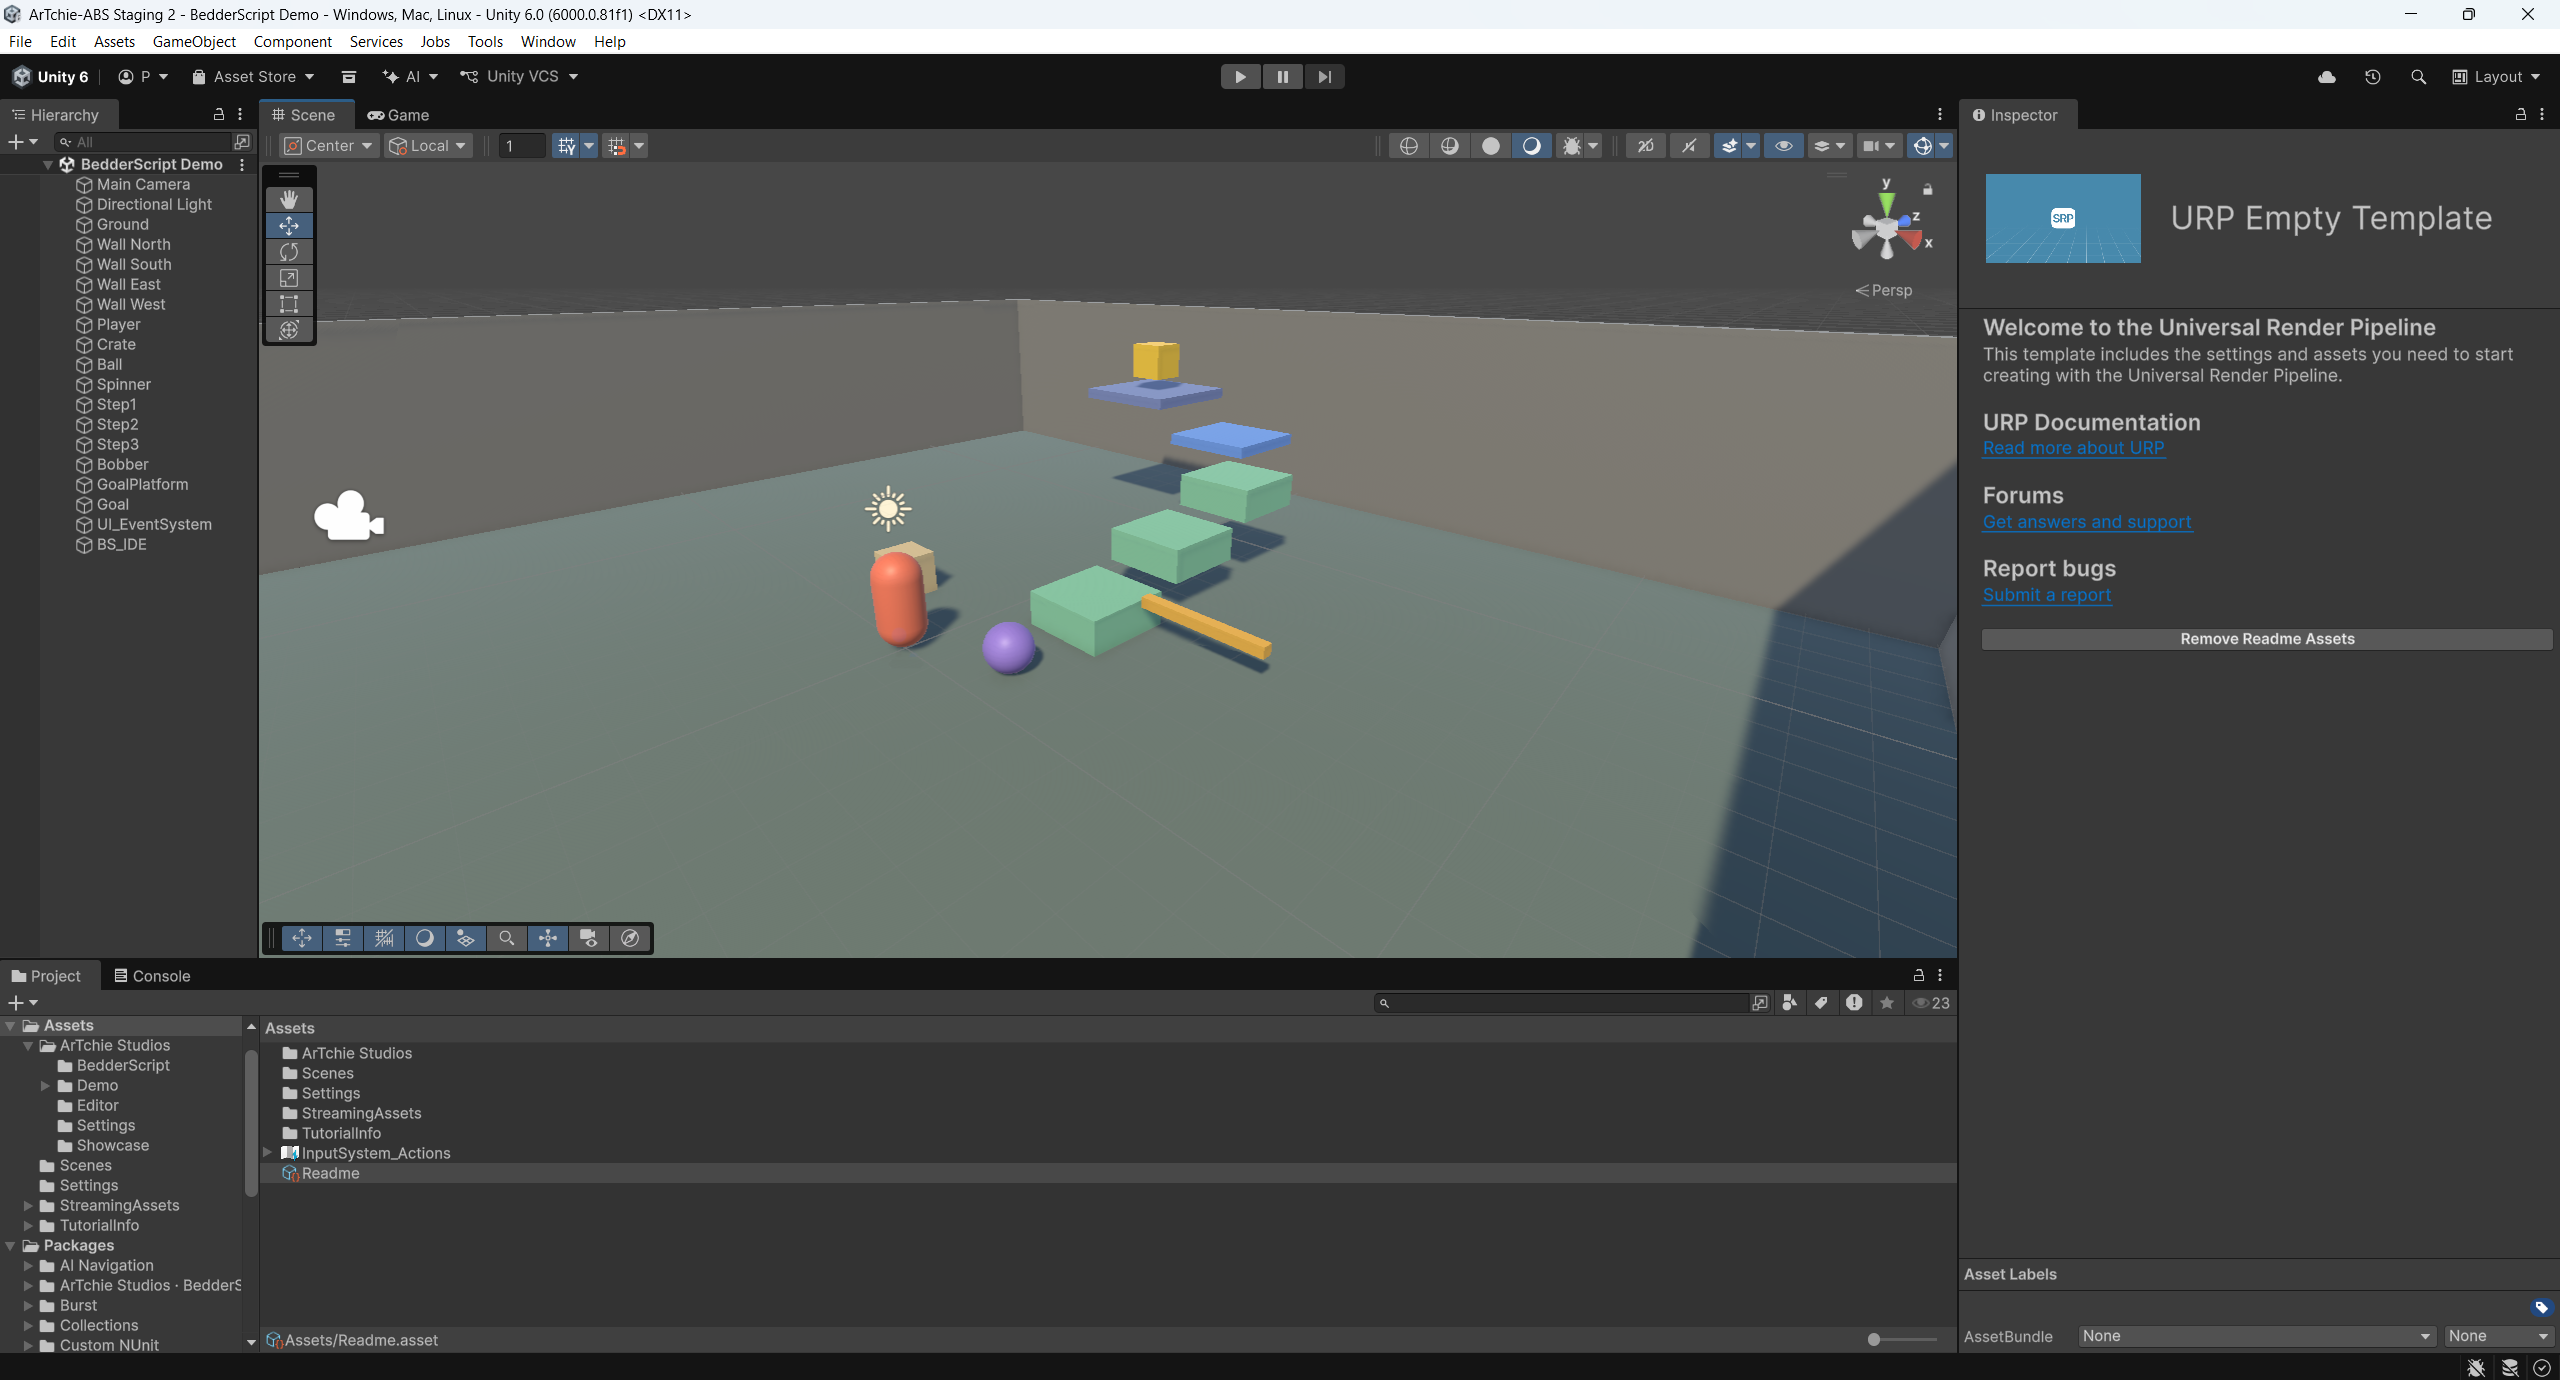This screenshot has width=2560, height=1380.
Task: Open the Undo History icon
Action: tap(2372, 77)
